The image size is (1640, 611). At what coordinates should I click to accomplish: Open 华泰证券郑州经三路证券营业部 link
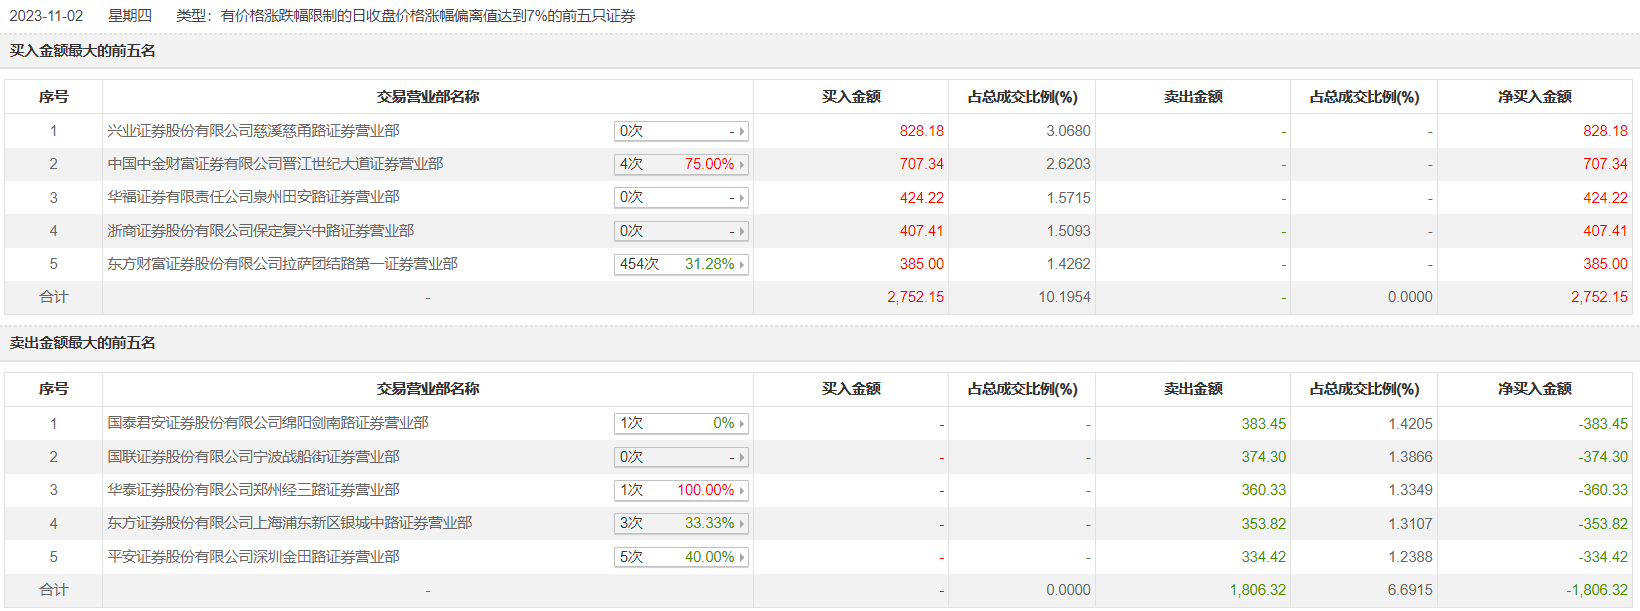(x=253, y=490)
